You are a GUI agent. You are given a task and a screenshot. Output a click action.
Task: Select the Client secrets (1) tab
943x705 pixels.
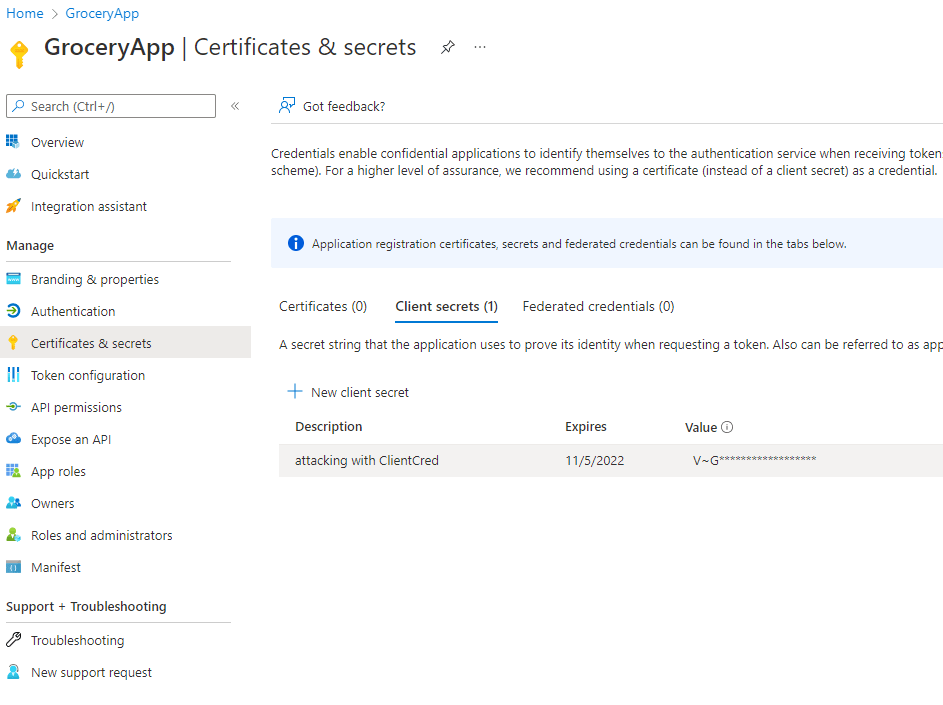pyautogui.click(x=446, y=307)
